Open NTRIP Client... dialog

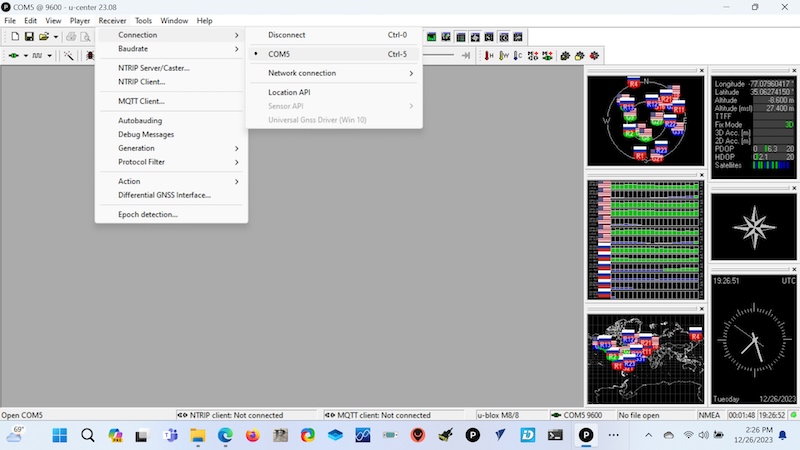(x=141, y=82)
